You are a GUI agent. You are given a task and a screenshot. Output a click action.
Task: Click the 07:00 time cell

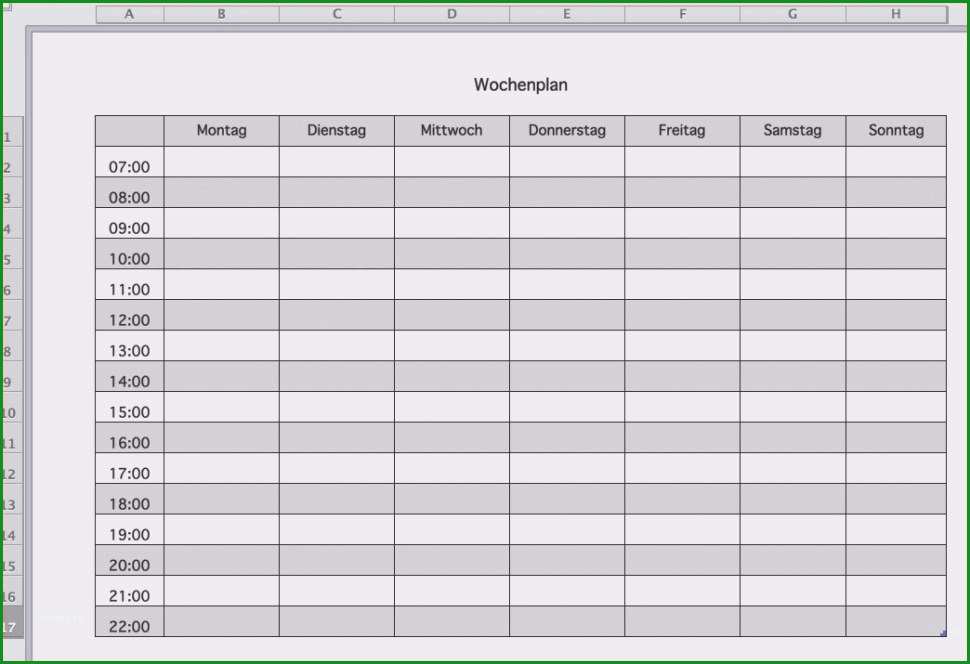pyautogui.click(x=129, y=162)
